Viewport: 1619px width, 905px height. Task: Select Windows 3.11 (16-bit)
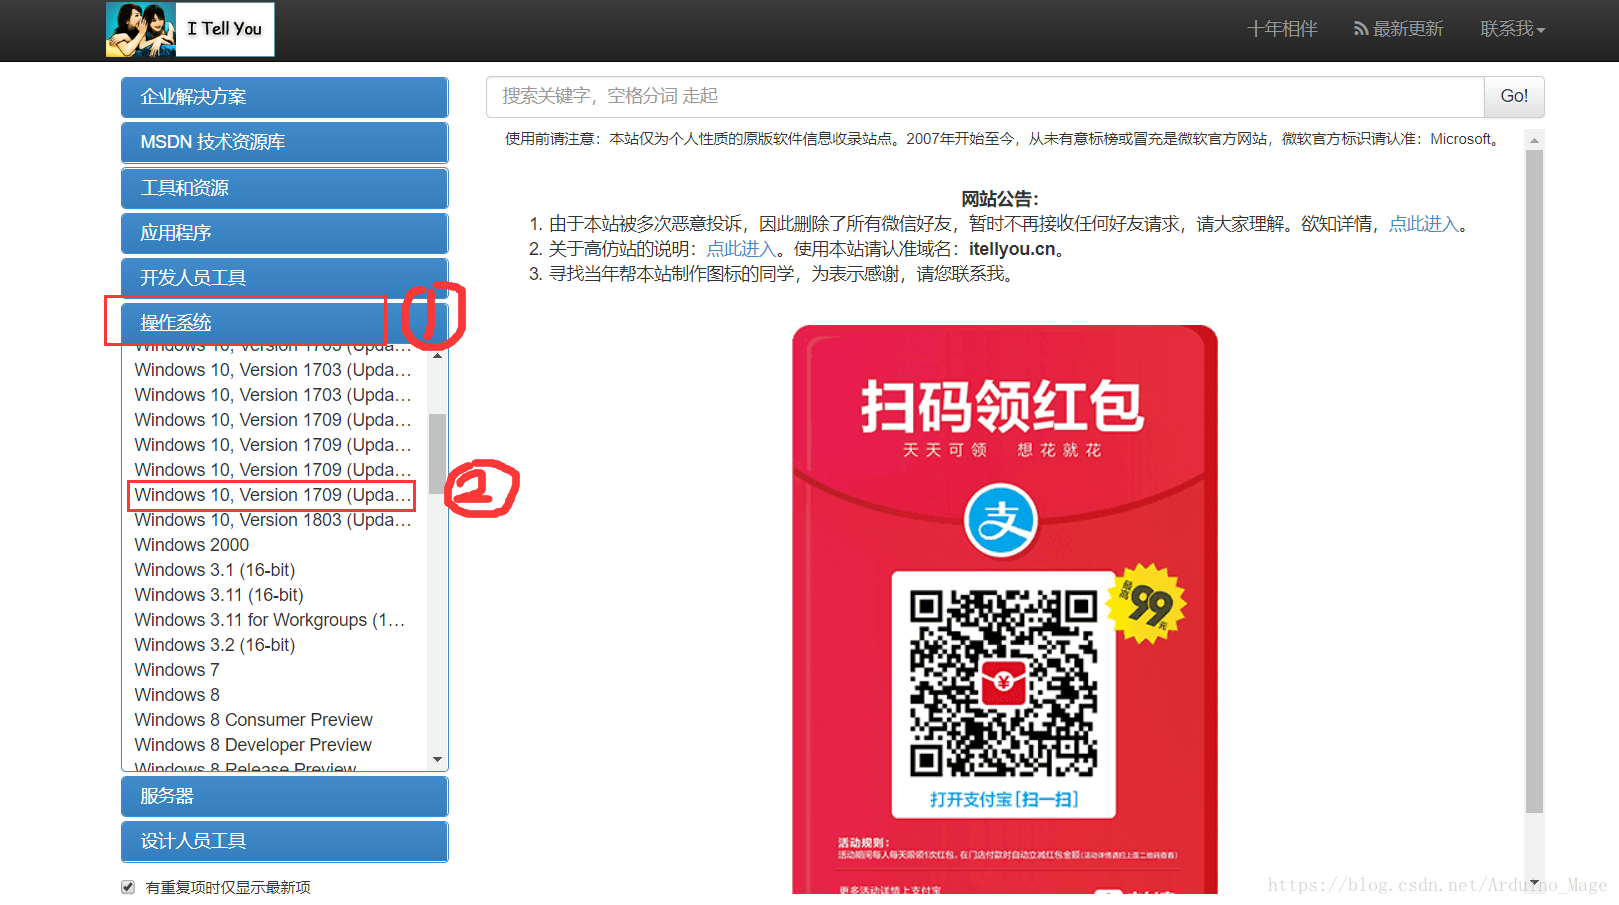[219, 595]
